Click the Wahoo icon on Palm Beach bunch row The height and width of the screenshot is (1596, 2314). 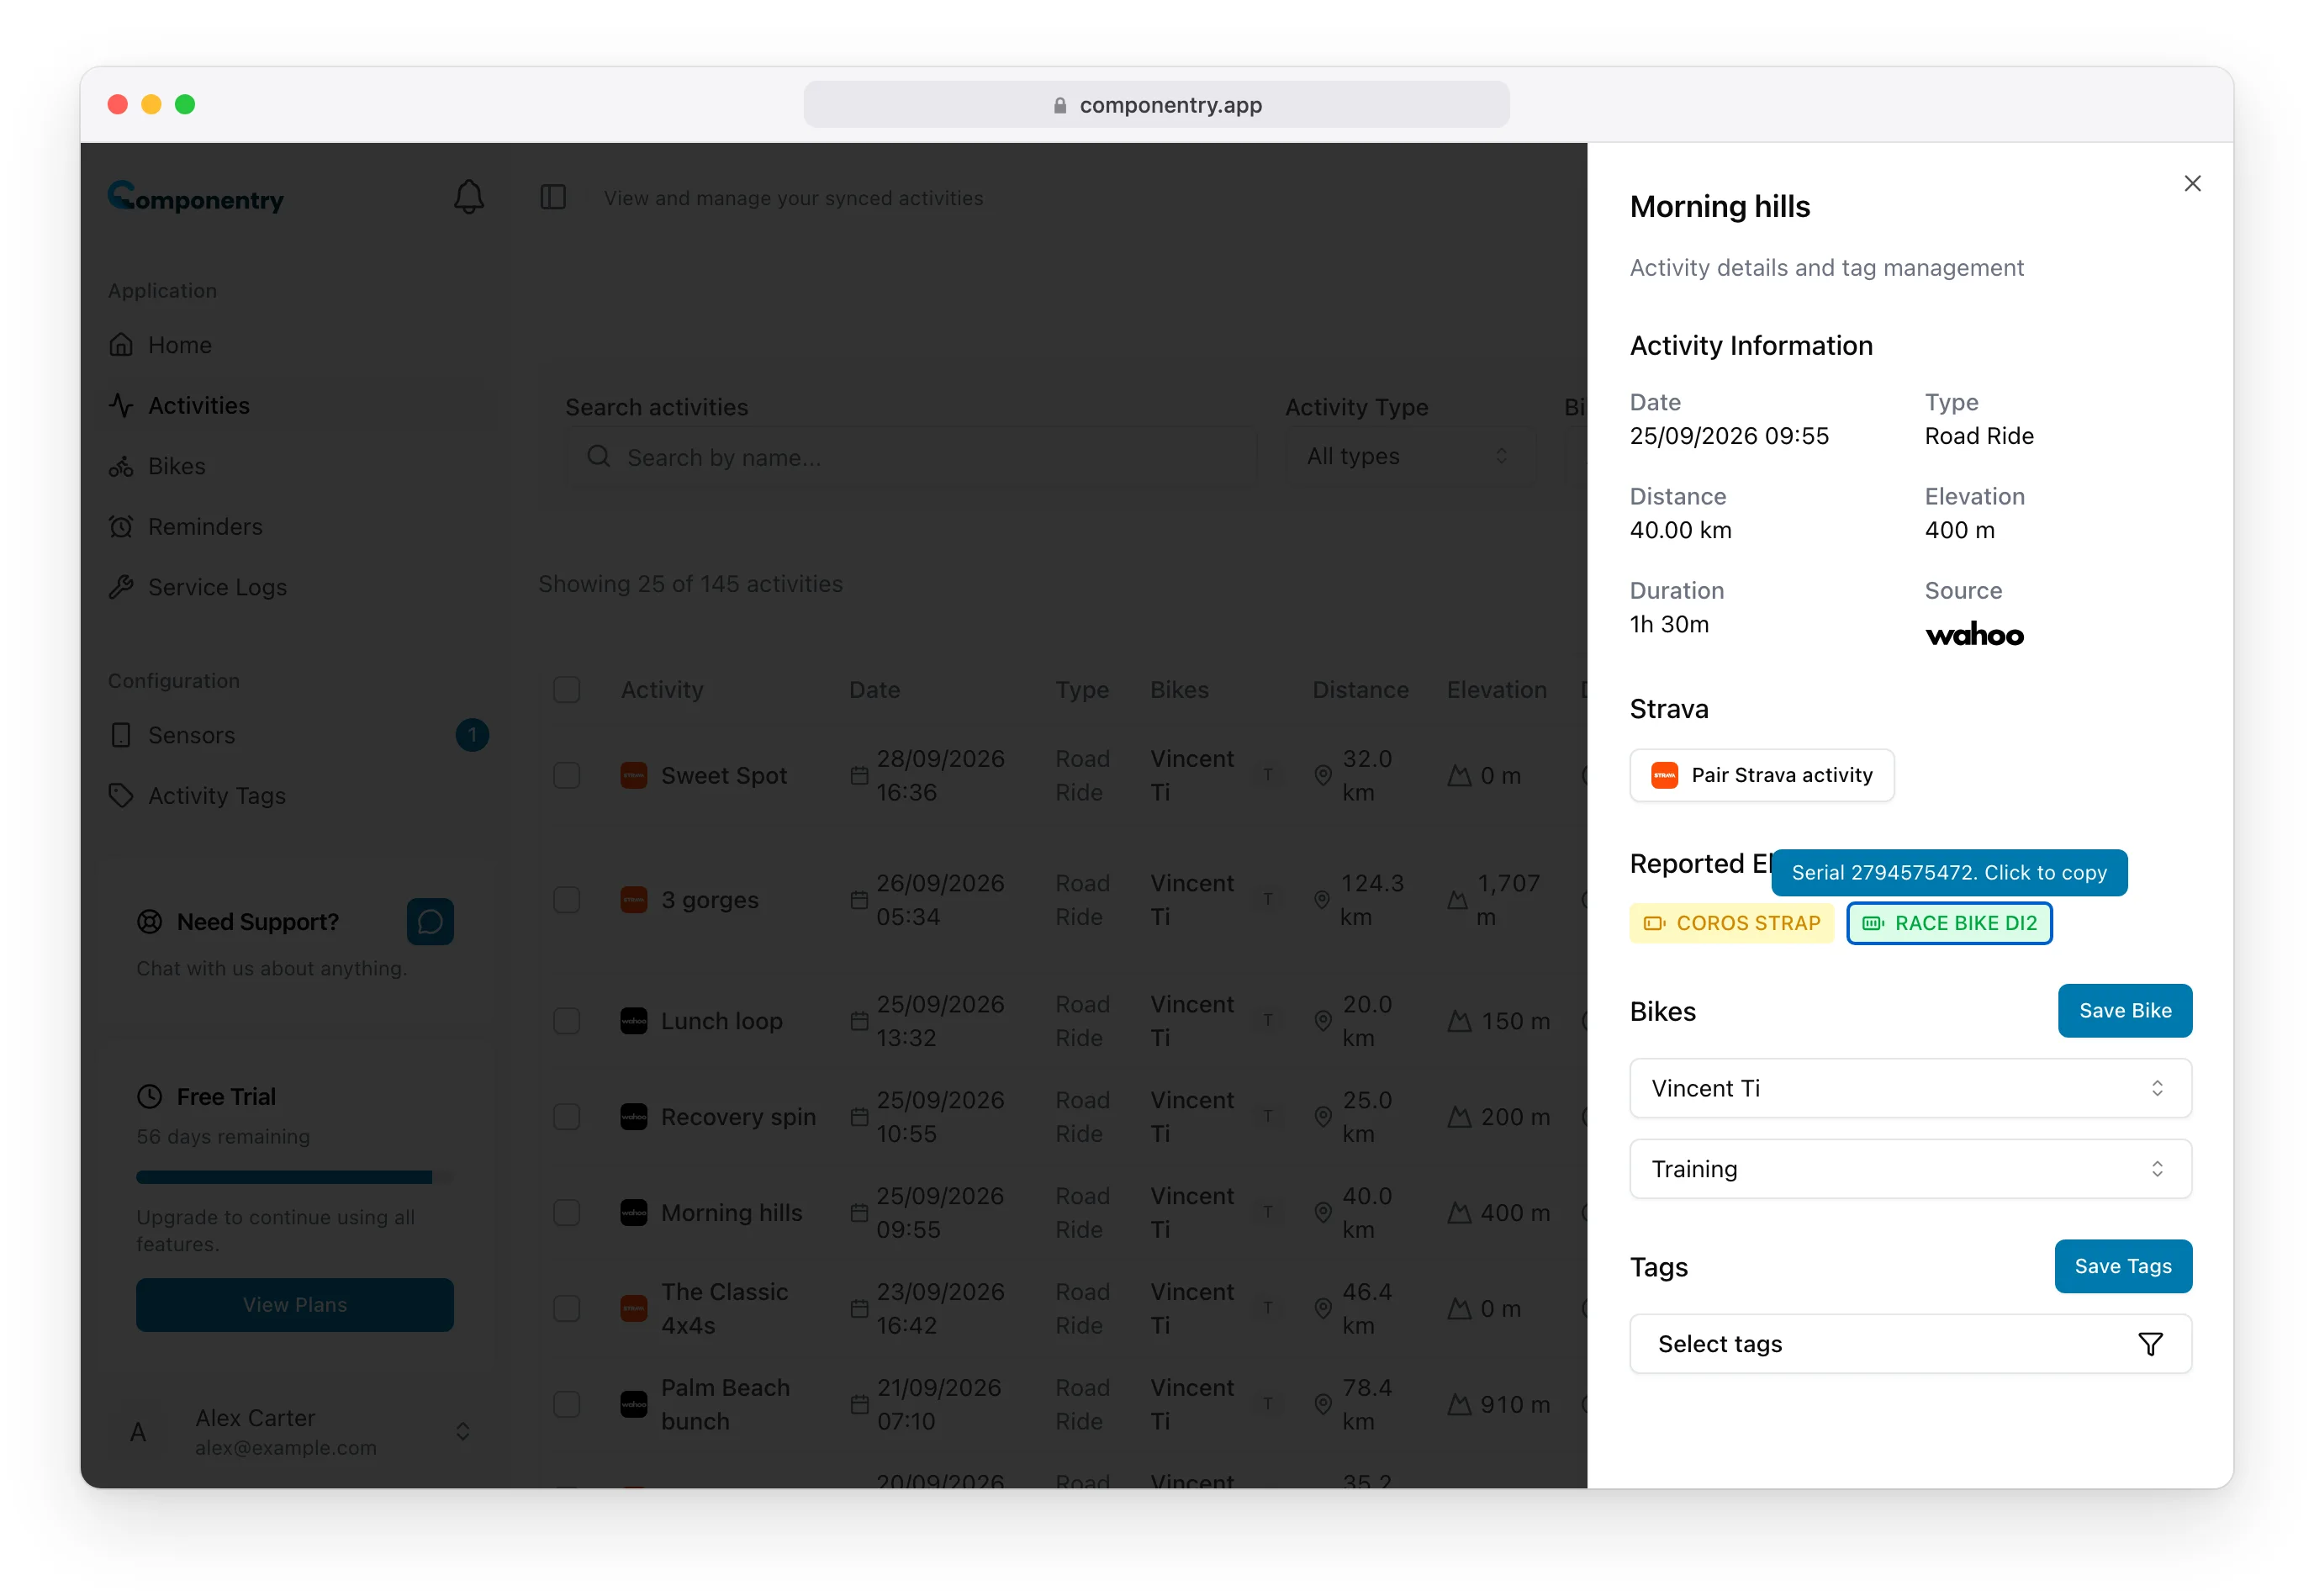(634, 1405)
